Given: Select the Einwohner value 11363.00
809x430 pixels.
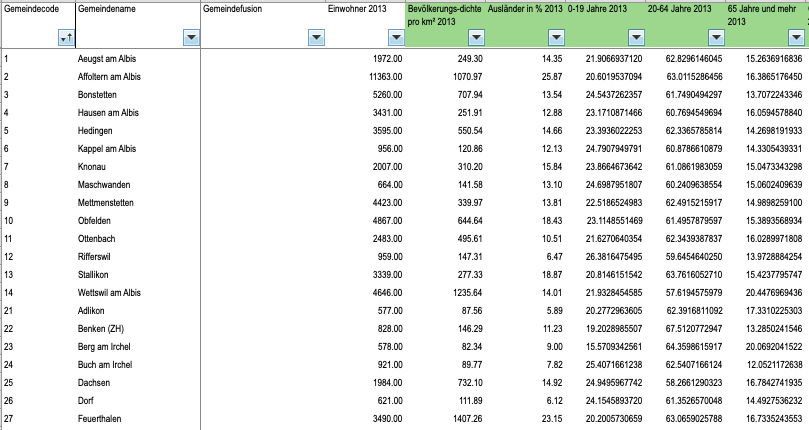Looking at the screenshot, I should [x=380, y=77].
